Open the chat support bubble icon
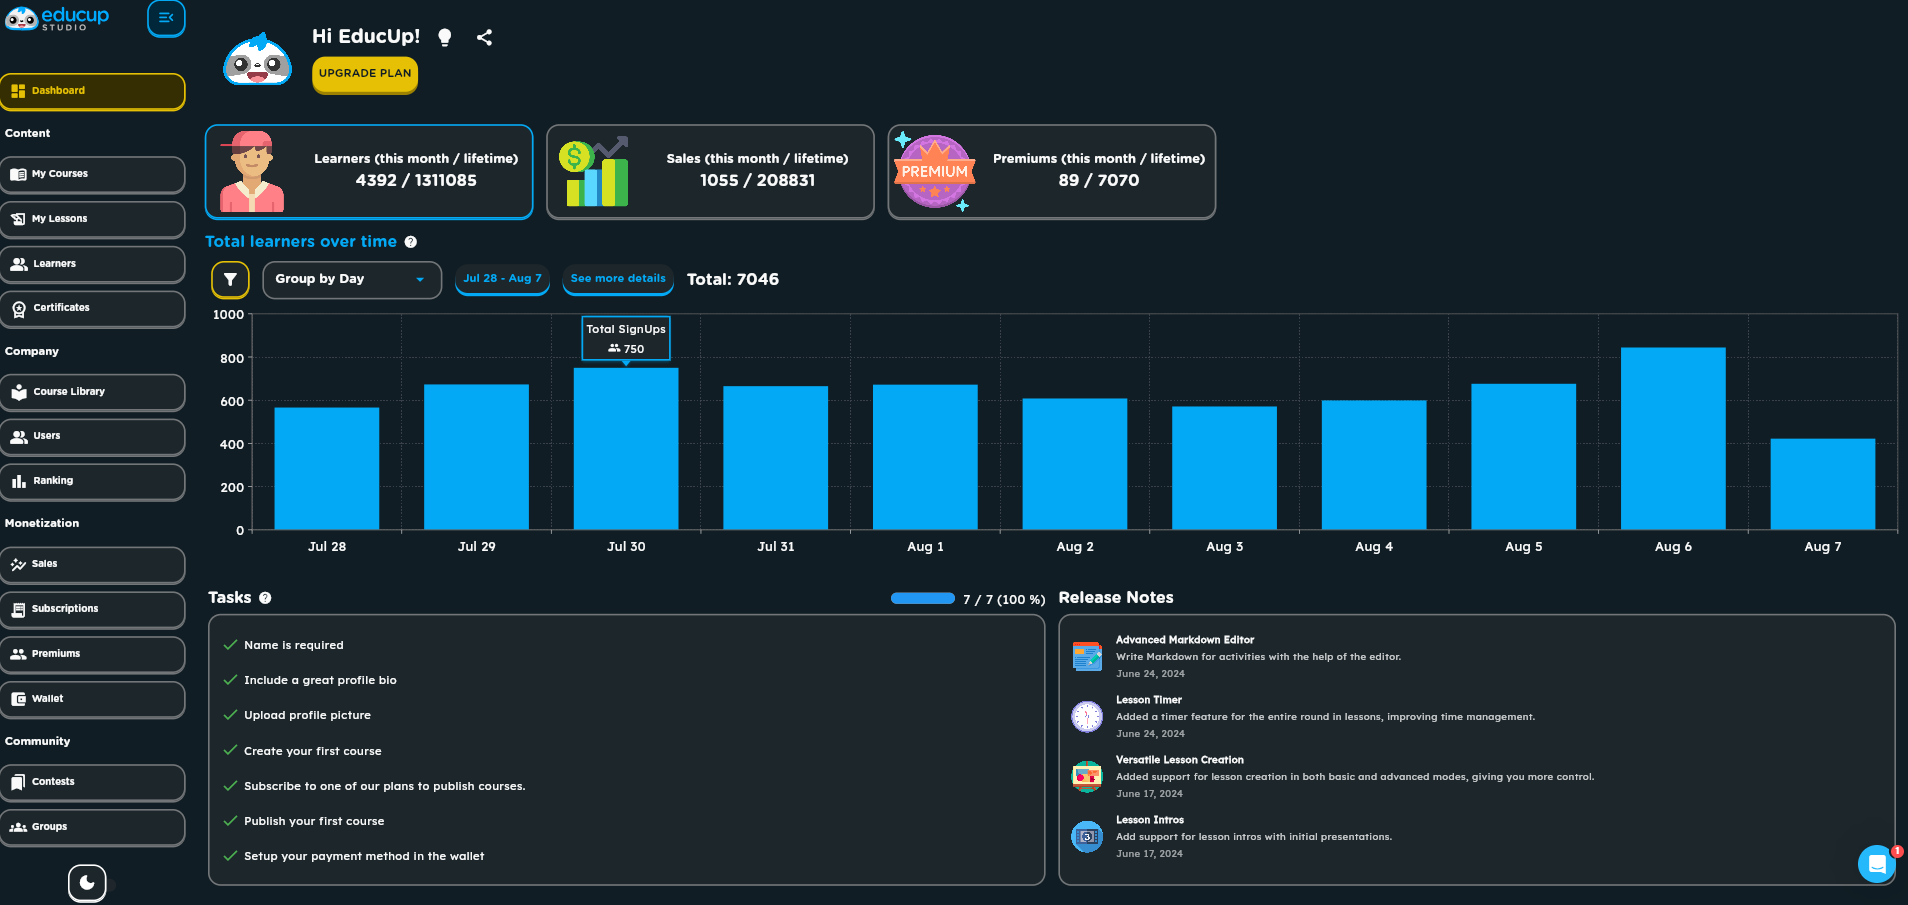The width and height of the screenshot is (1908, 905). point(1877,864)
